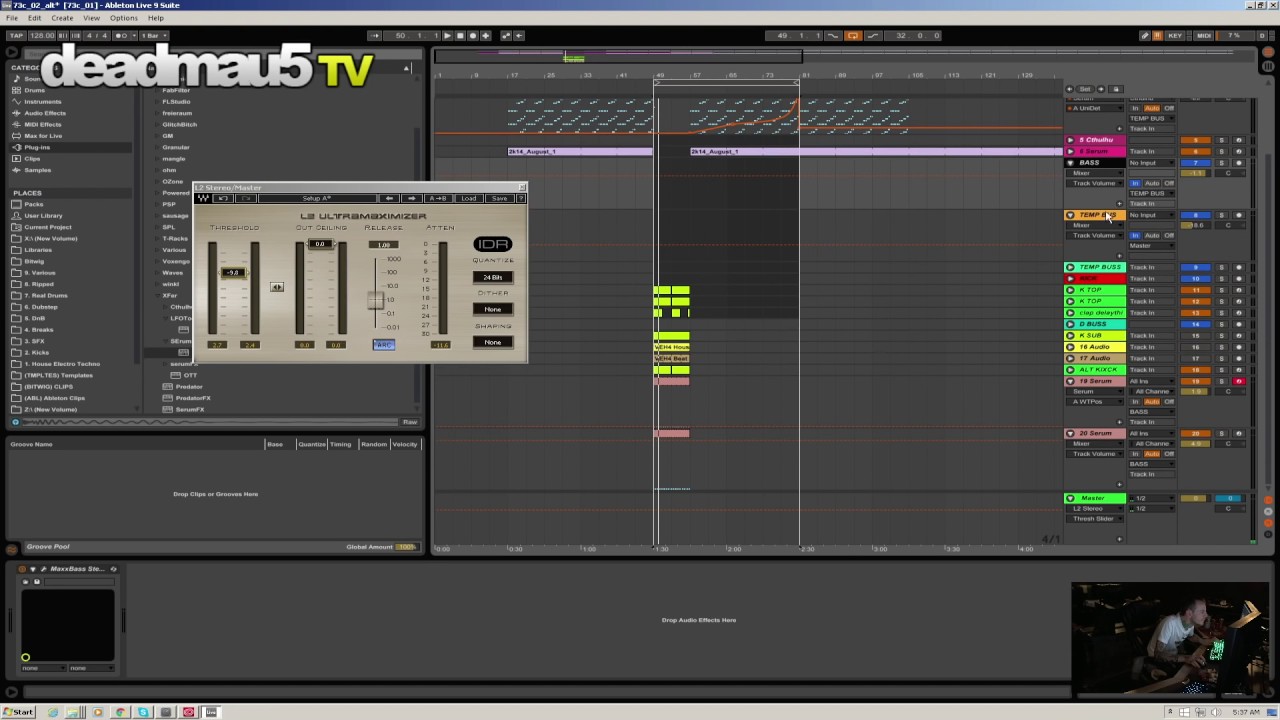Select the Max for Live category
This screenshot has height=720, width=1280.
(43, 135)
